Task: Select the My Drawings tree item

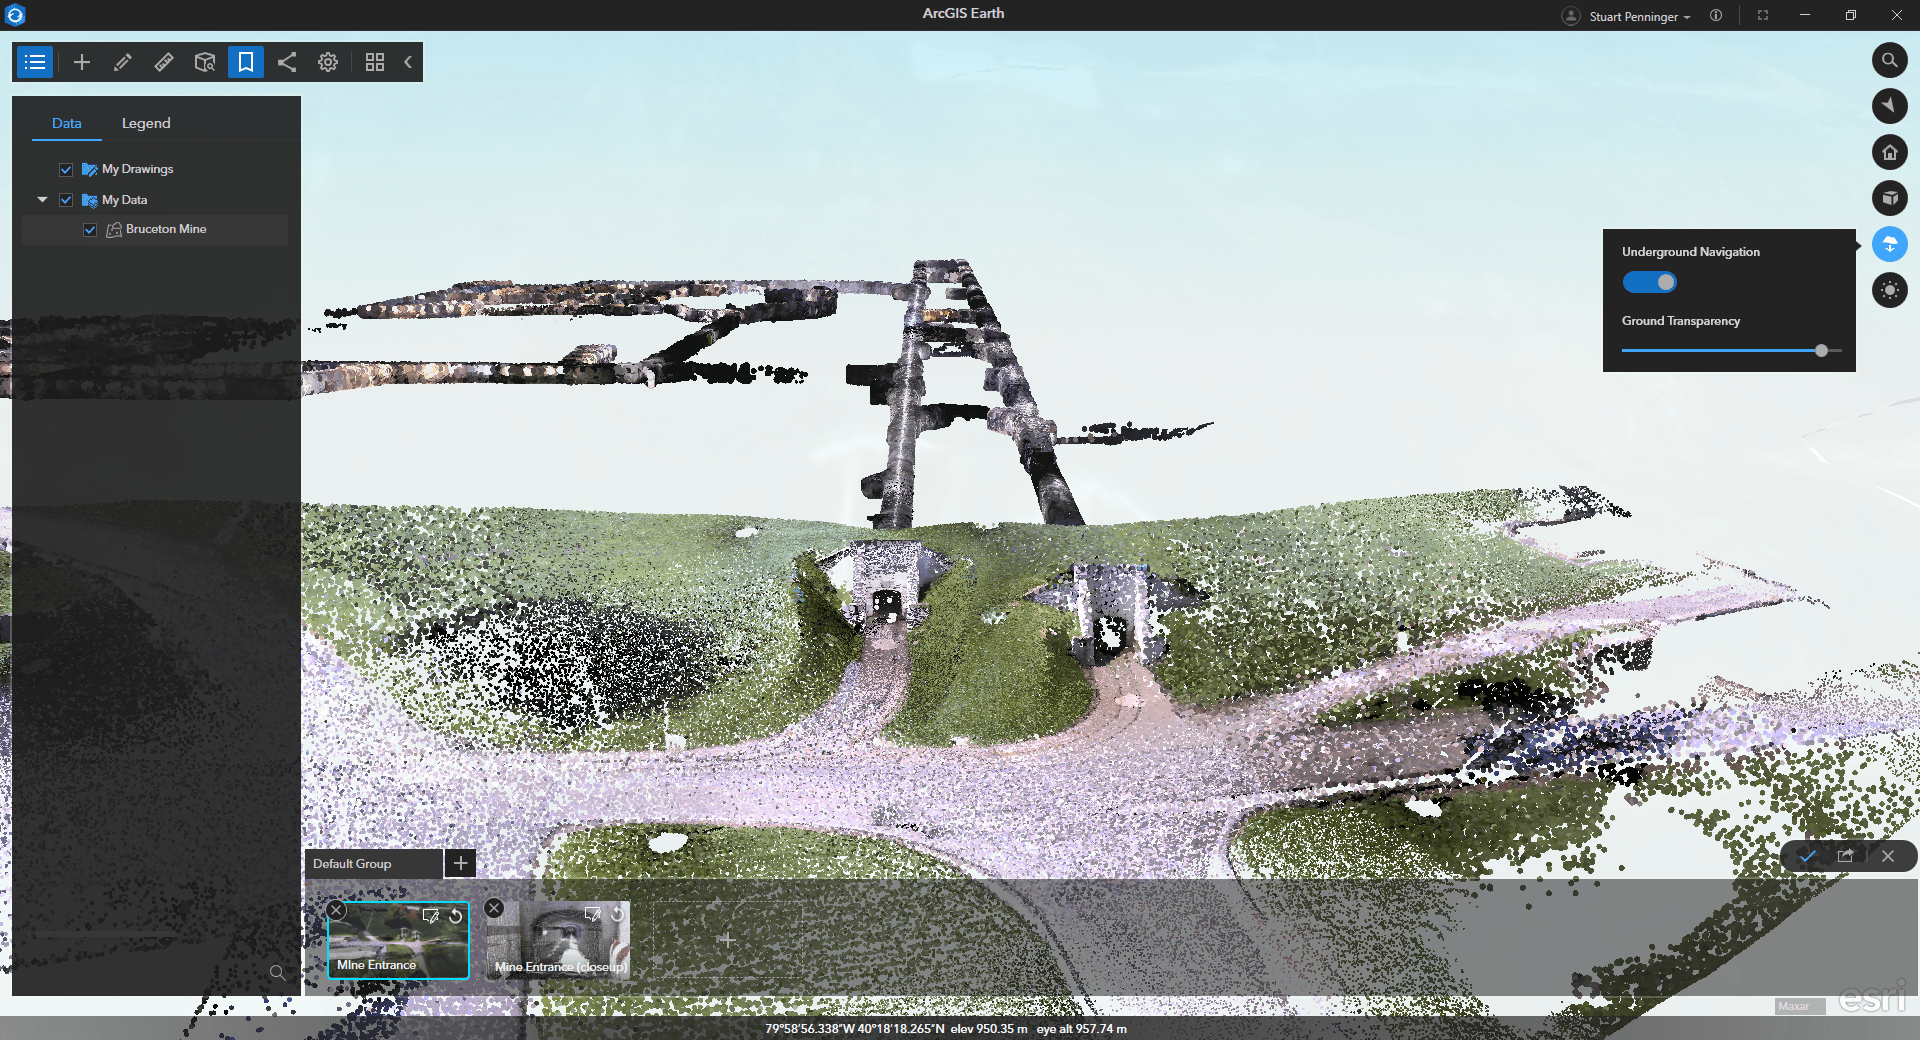Action: (x=137, y=169)
